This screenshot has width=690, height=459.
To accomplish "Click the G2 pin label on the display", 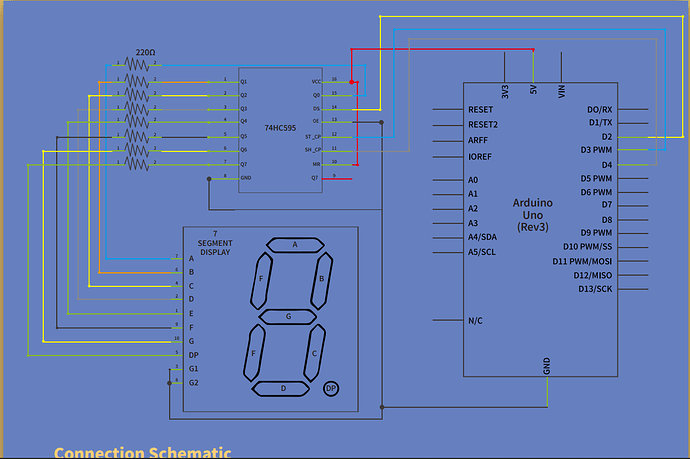I will (194, 383).
